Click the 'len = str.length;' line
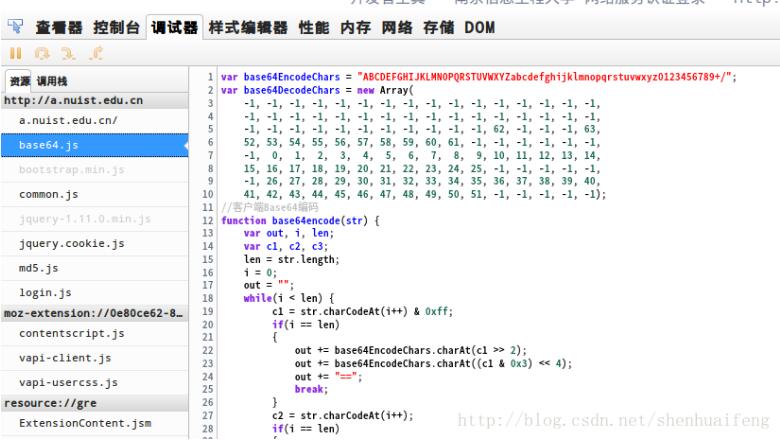 click(292, 260)
